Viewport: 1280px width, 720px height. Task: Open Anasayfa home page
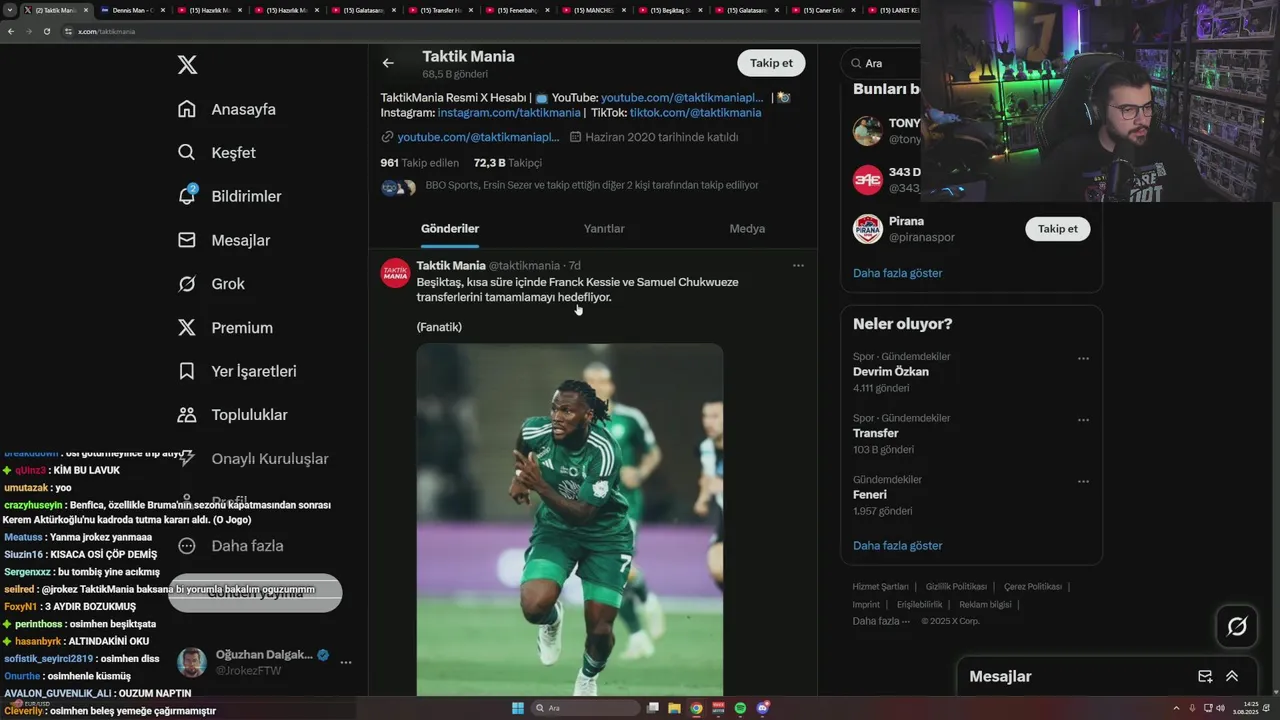click(x=227, y=109)
